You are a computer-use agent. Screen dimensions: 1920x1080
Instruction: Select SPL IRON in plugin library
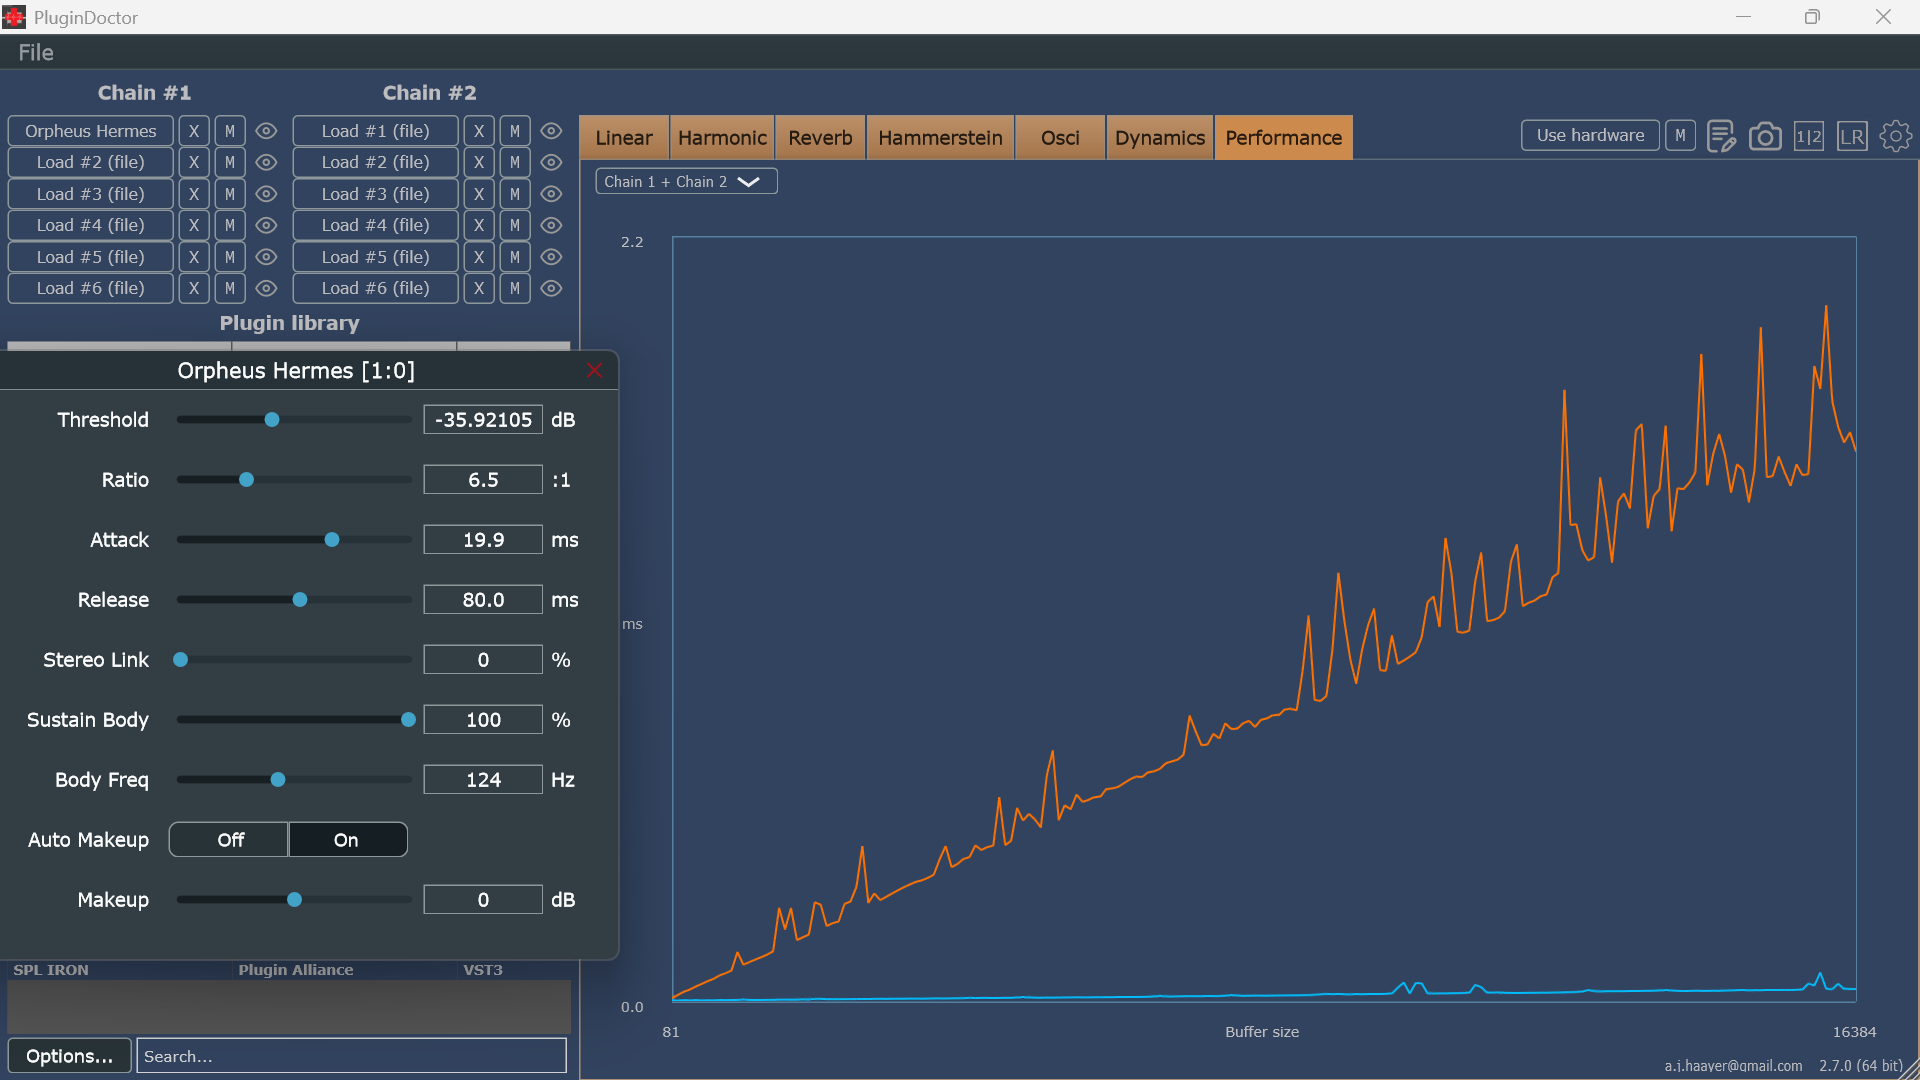289,970
